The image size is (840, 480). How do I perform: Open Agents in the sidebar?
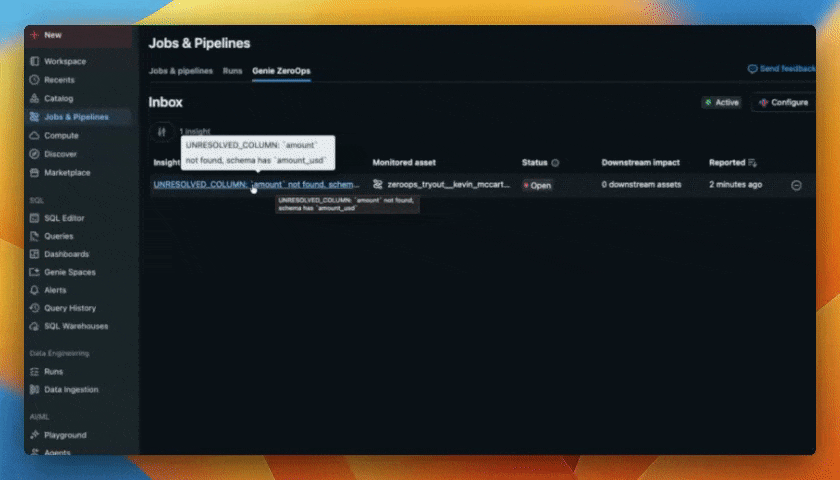[57, 452]
